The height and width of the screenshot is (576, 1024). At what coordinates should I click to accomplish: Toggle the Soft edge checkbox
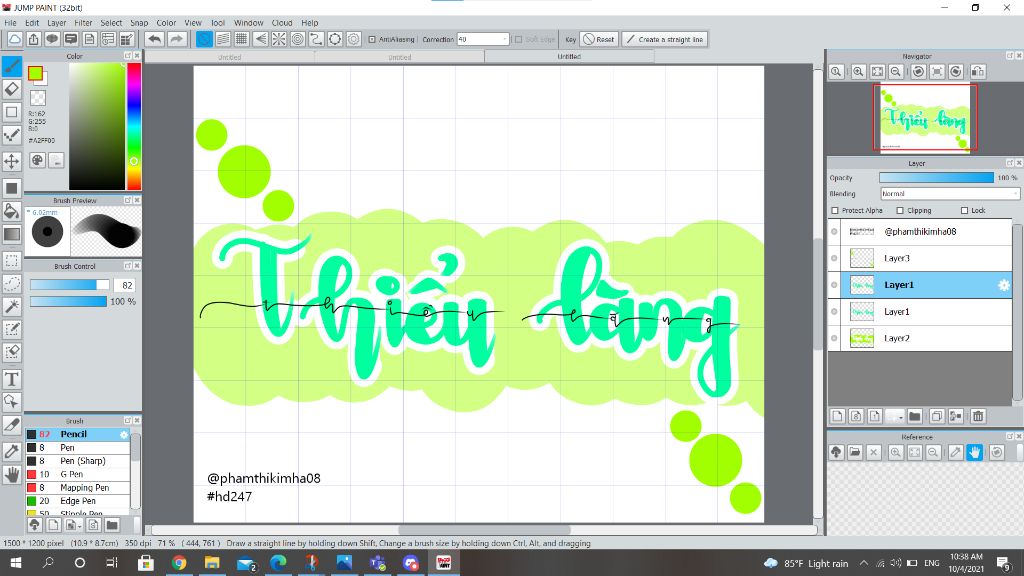(x=519, y=39)
